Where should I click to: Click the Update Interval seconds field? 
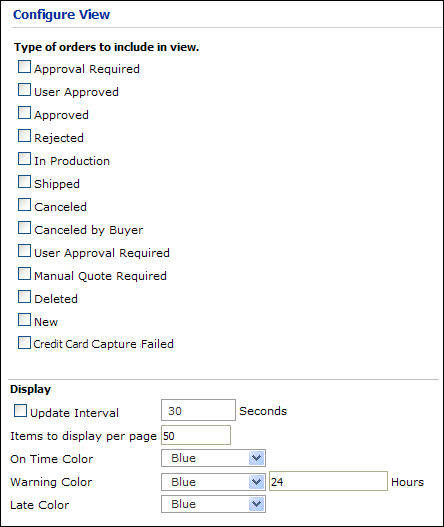pyautogui.click(x=198, y=410)
